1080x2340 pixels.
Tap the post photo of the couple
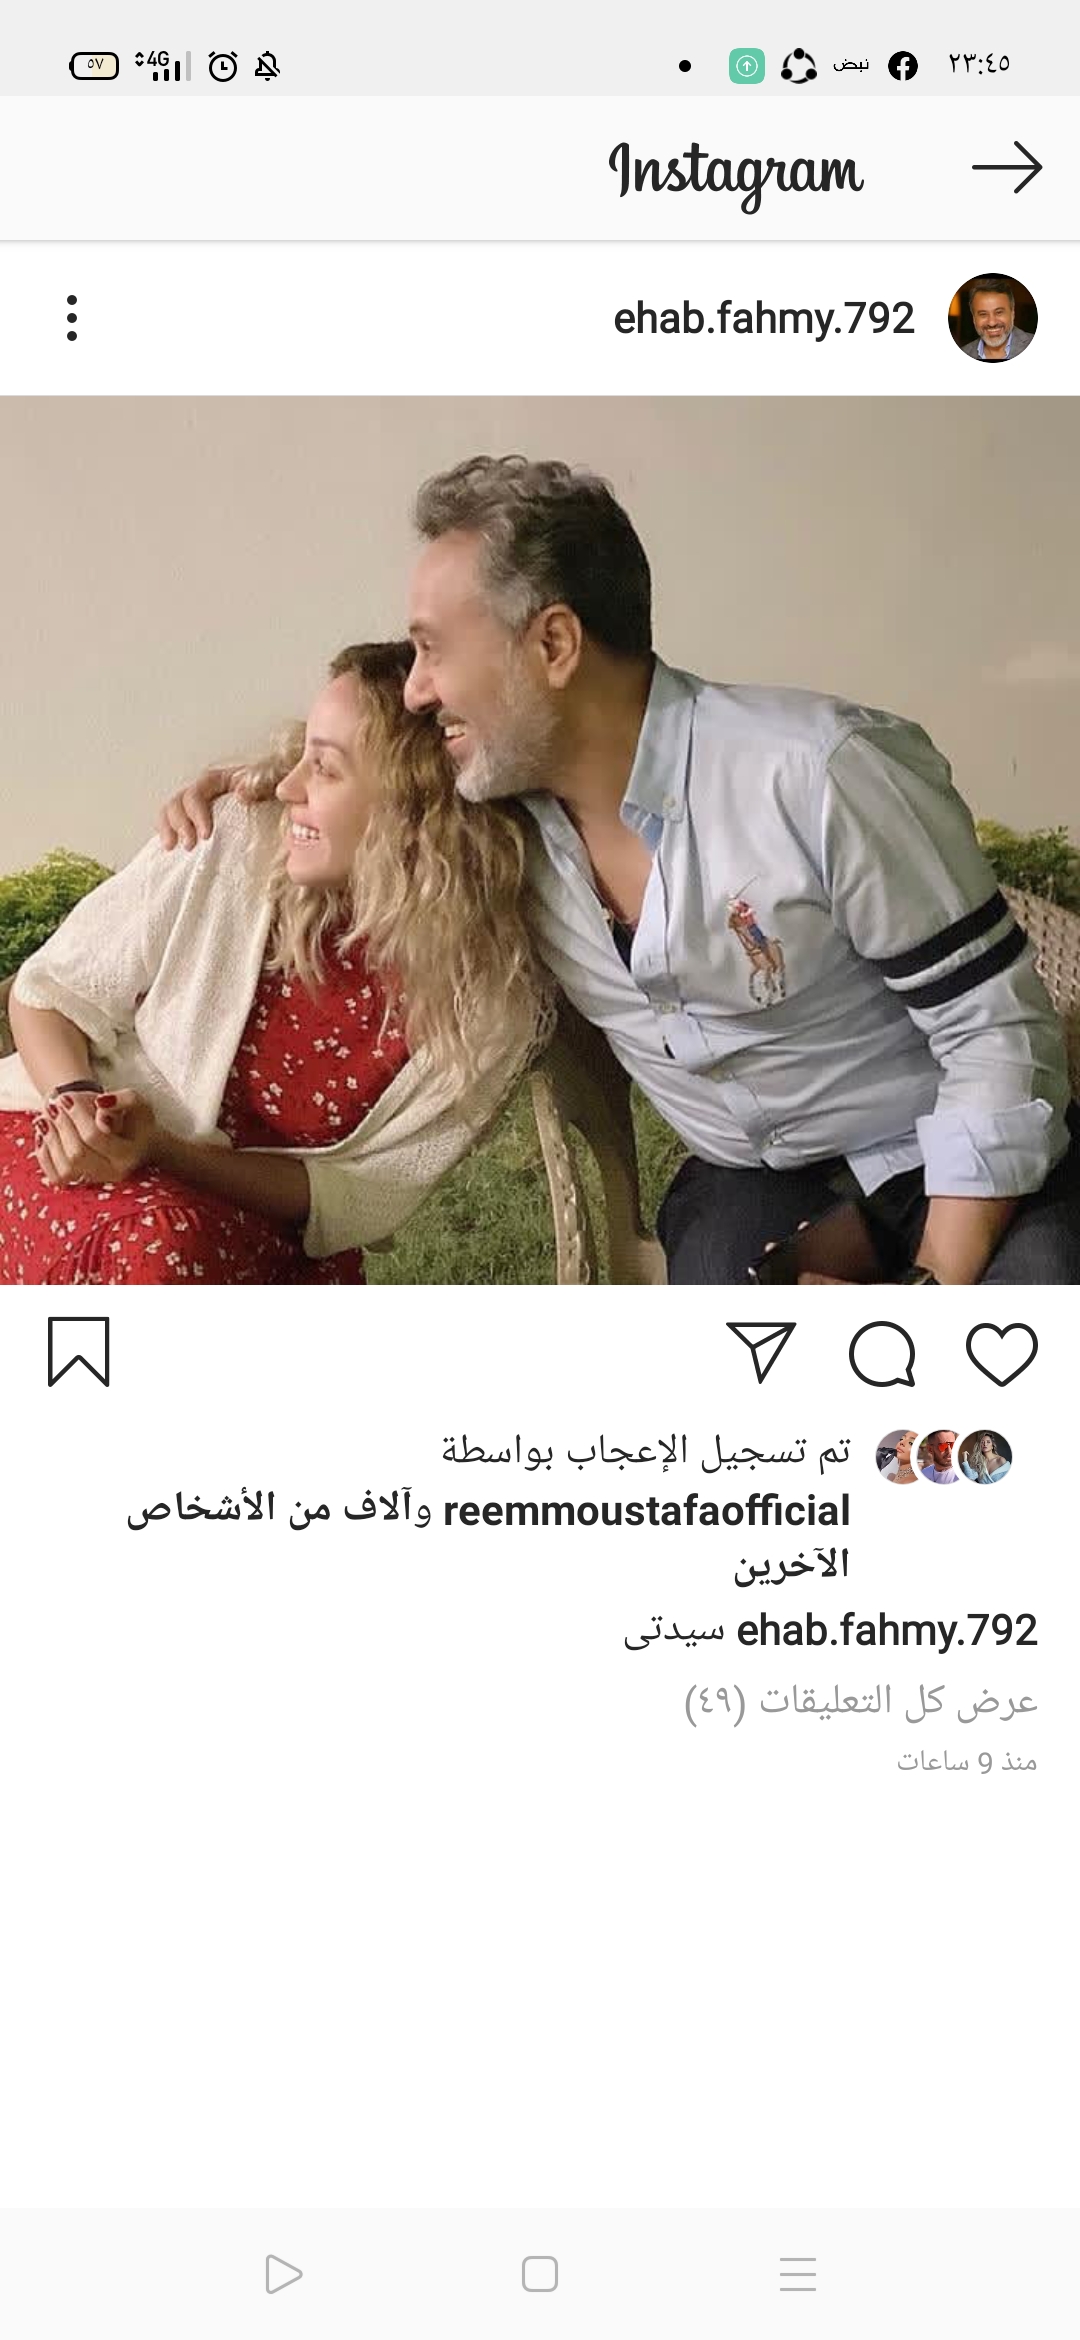(x=540, y=840)
